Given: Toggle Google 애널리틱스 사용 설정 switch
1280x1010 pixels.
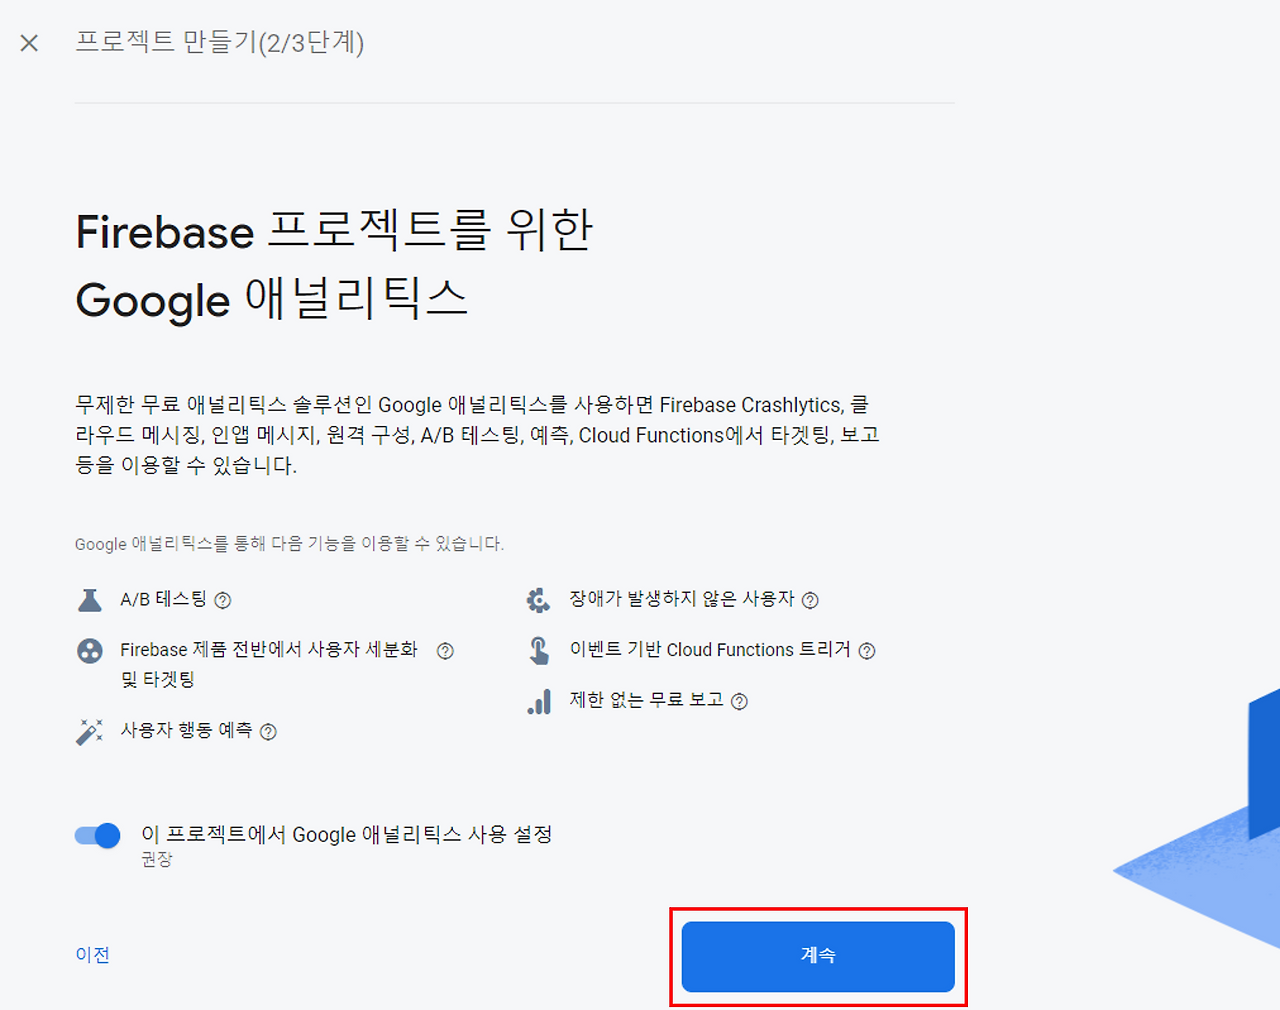Looking at the screenshot, I should 98,835.
